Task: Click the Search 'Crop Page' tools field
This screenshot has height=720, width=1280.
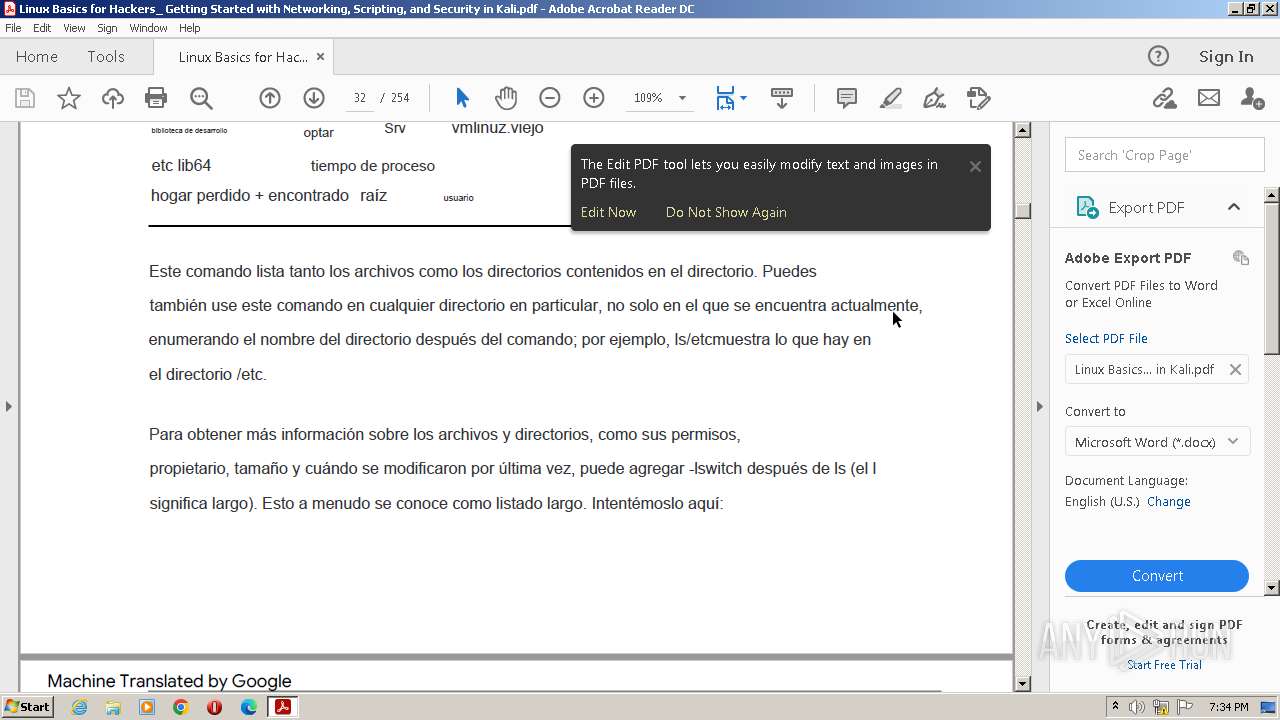Action: coord(1164,155)
